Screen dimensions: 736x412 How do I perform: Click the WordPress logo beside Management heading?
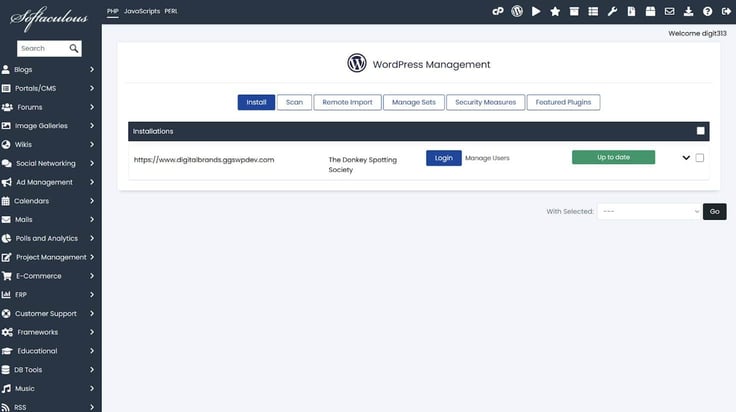tap(357, 63)
